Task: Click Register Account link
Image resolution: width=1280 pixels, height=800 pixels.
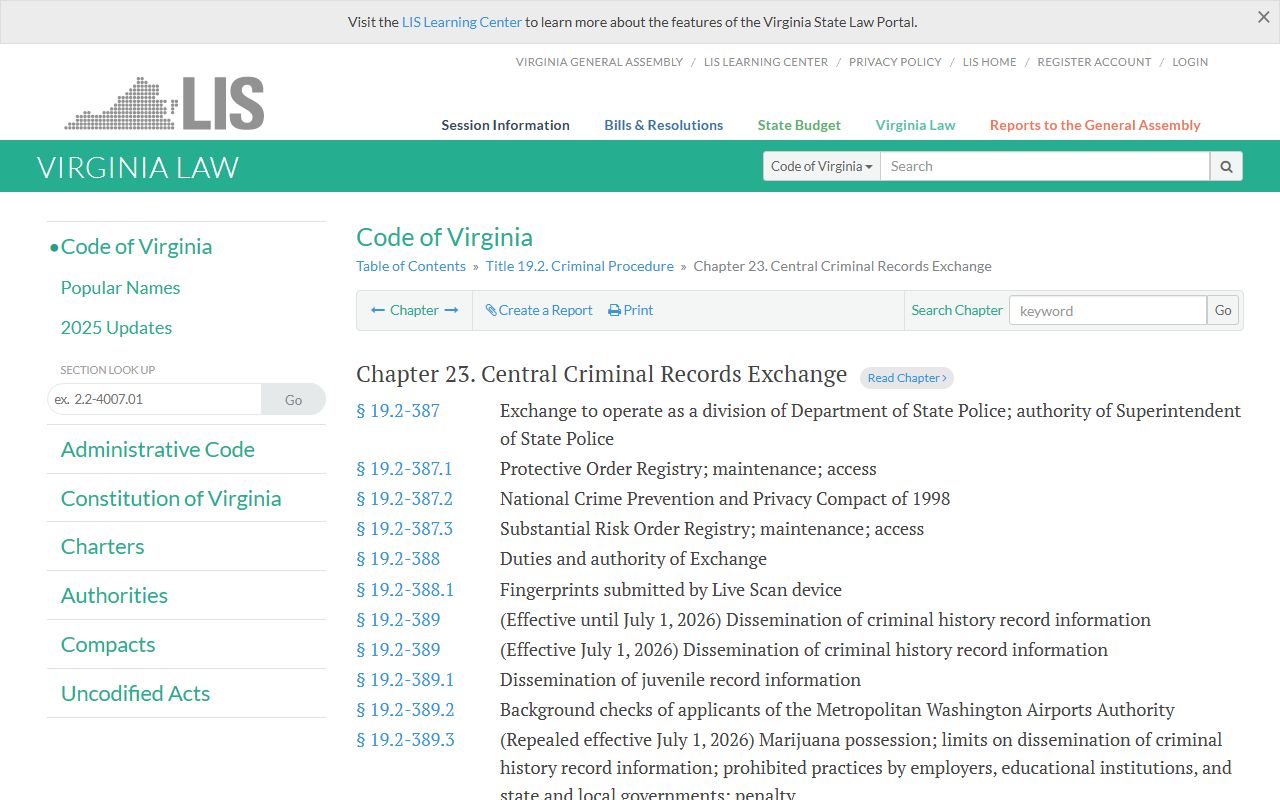Action: click(x=1094, y=62)
